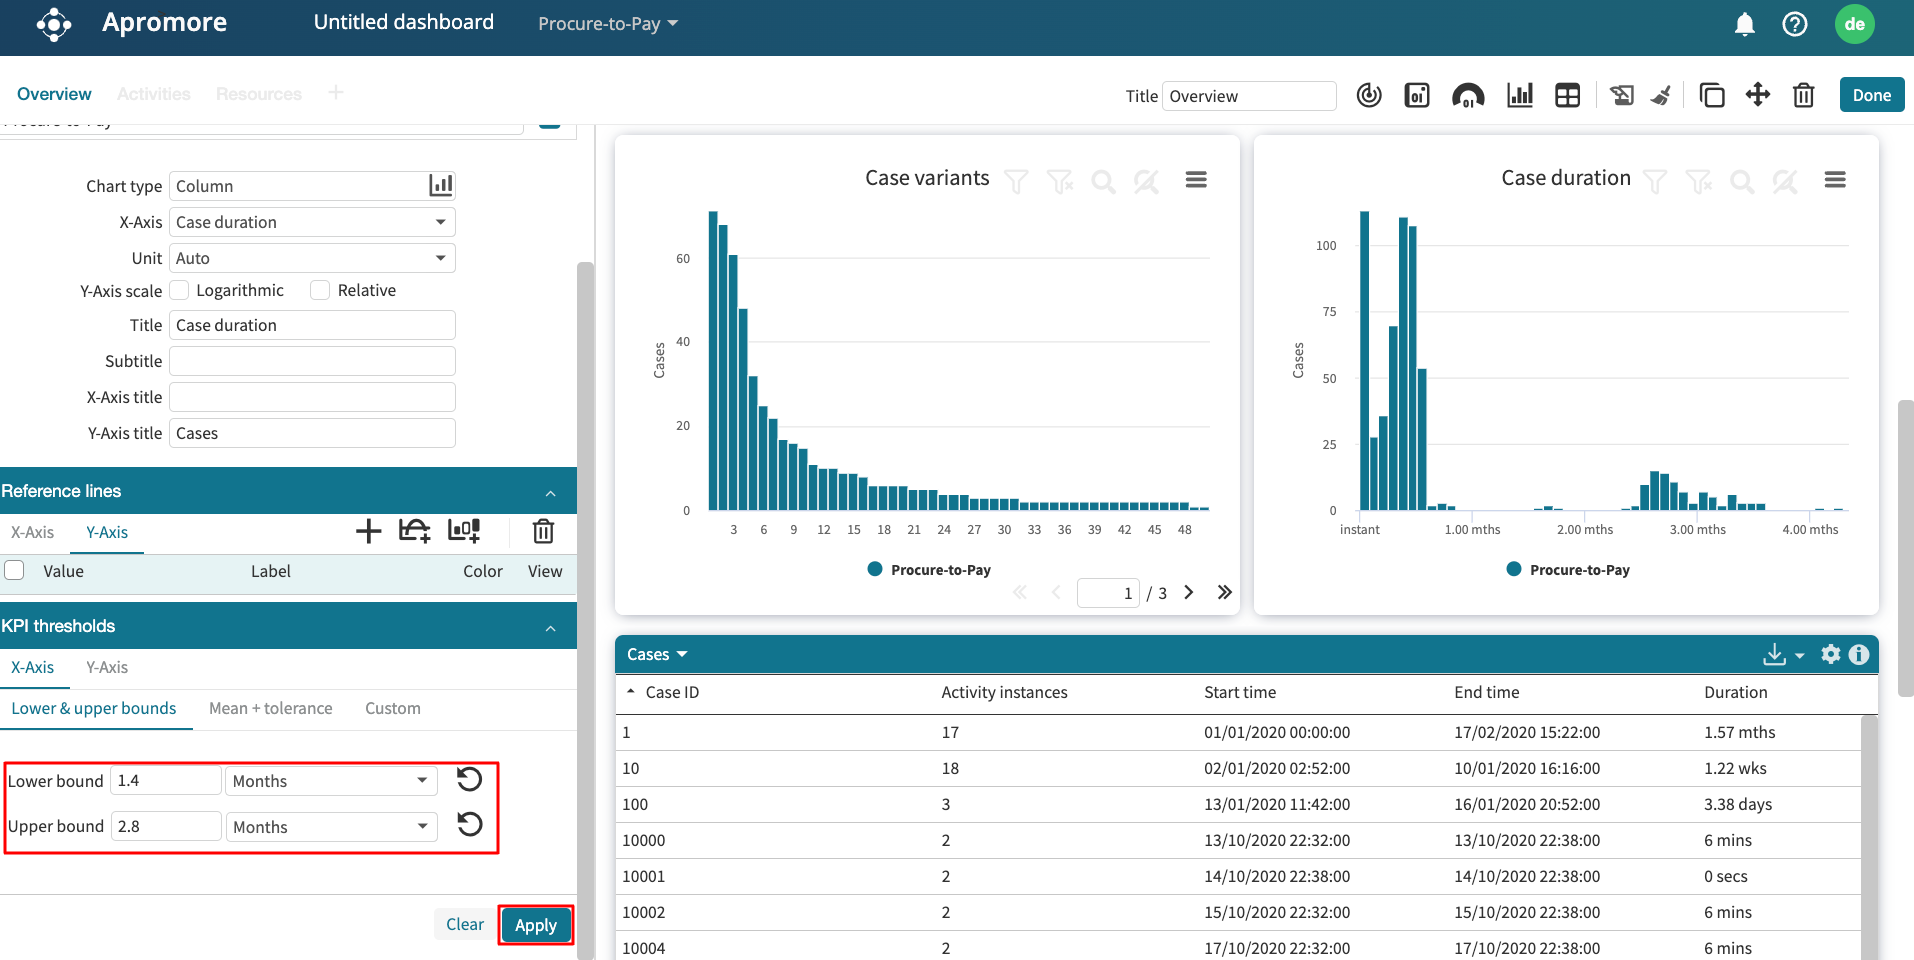Open the notifications bell
Screen dimensions: 1914x960
[x=1744, y=24]
